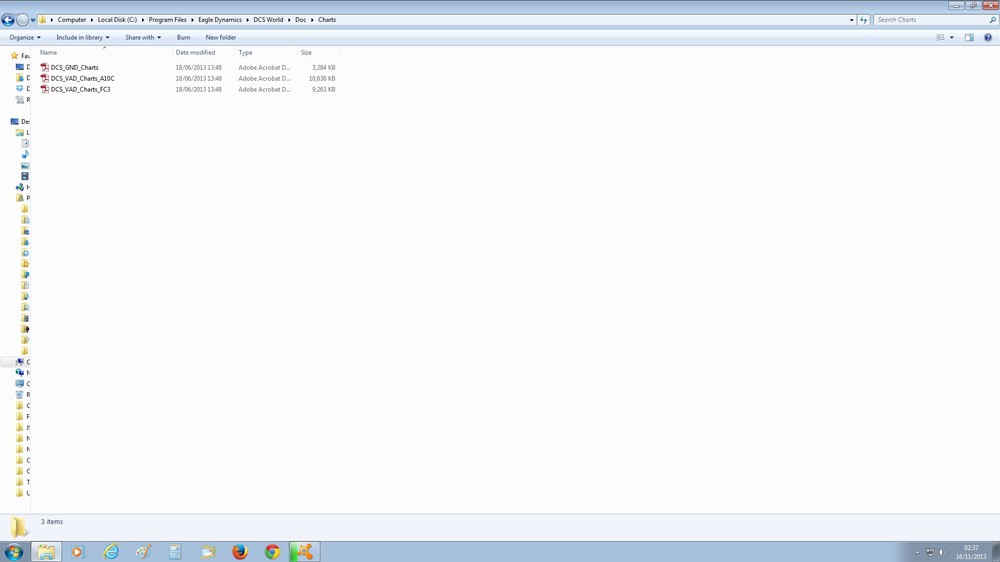Click the Dropbox icon under Favorites
The image size is (1000, 562).
20,89
